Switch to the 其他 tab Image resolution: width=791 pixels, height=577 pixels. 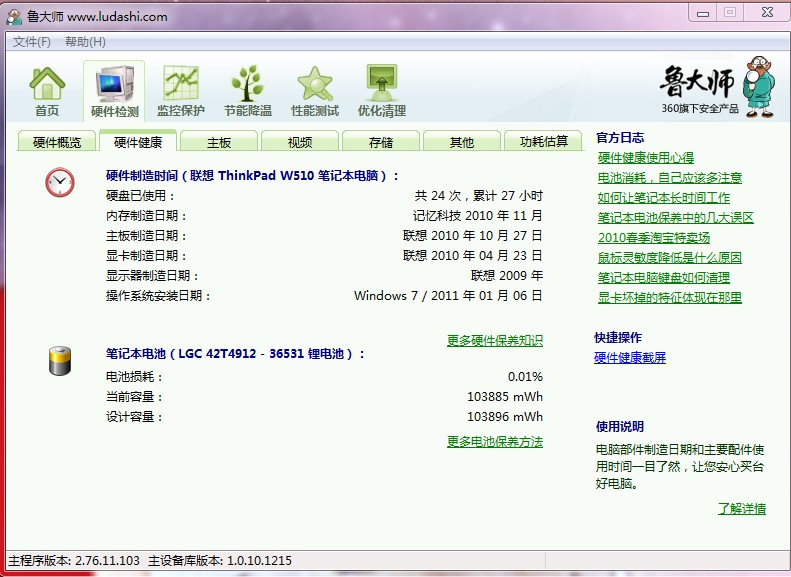tap(462, 142)
